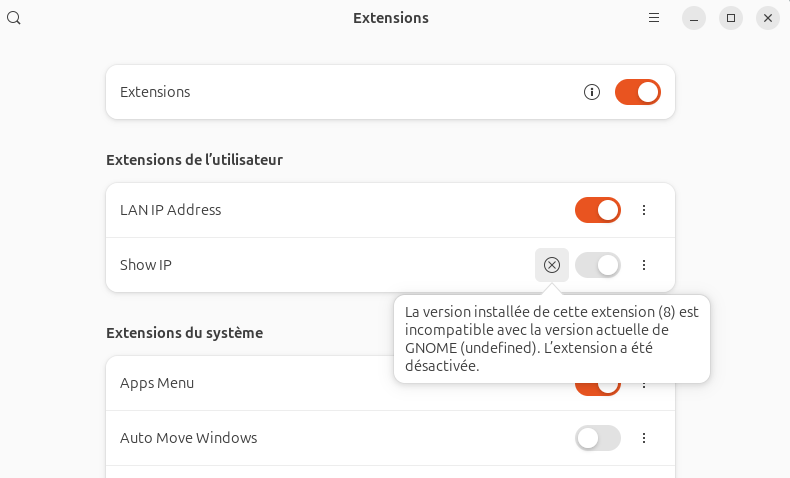Click the disabled Show IP switch
Screen dimensions: 790x478
tap(597, 265)
